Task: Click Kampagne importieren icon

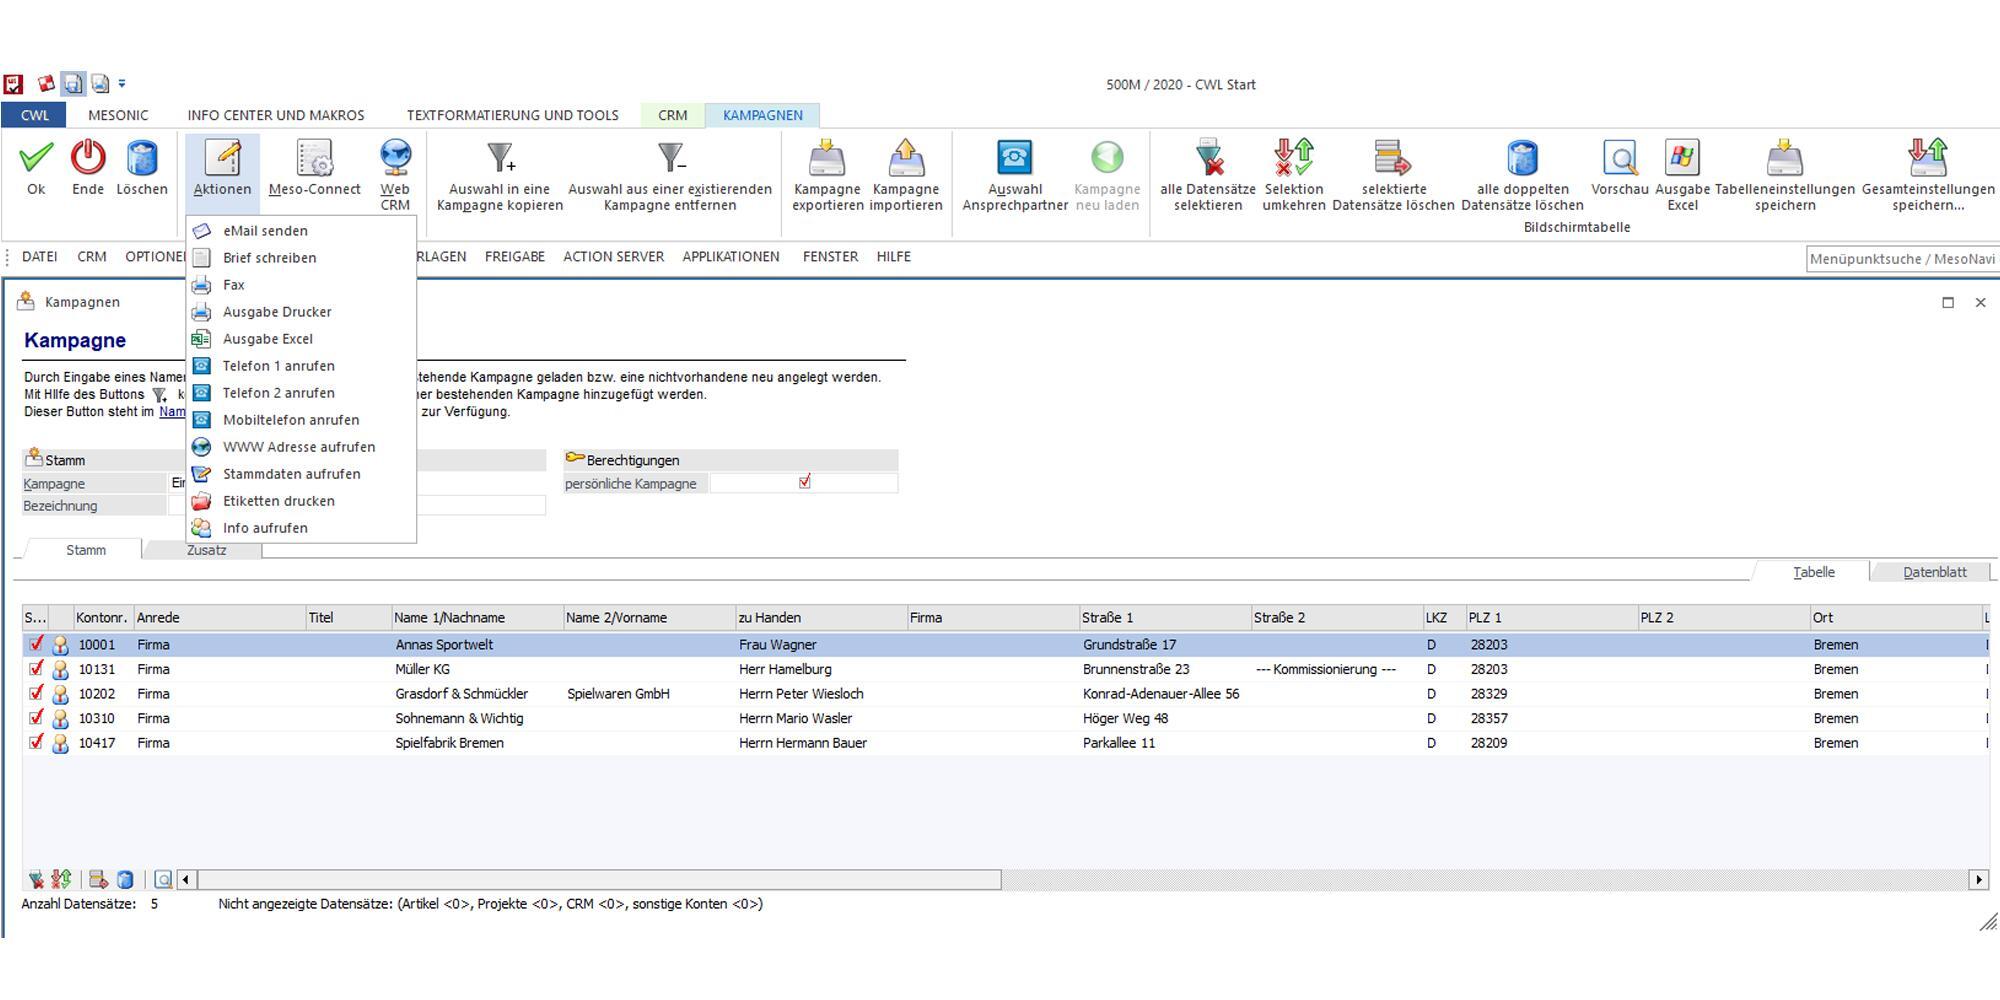Action: 906,158
